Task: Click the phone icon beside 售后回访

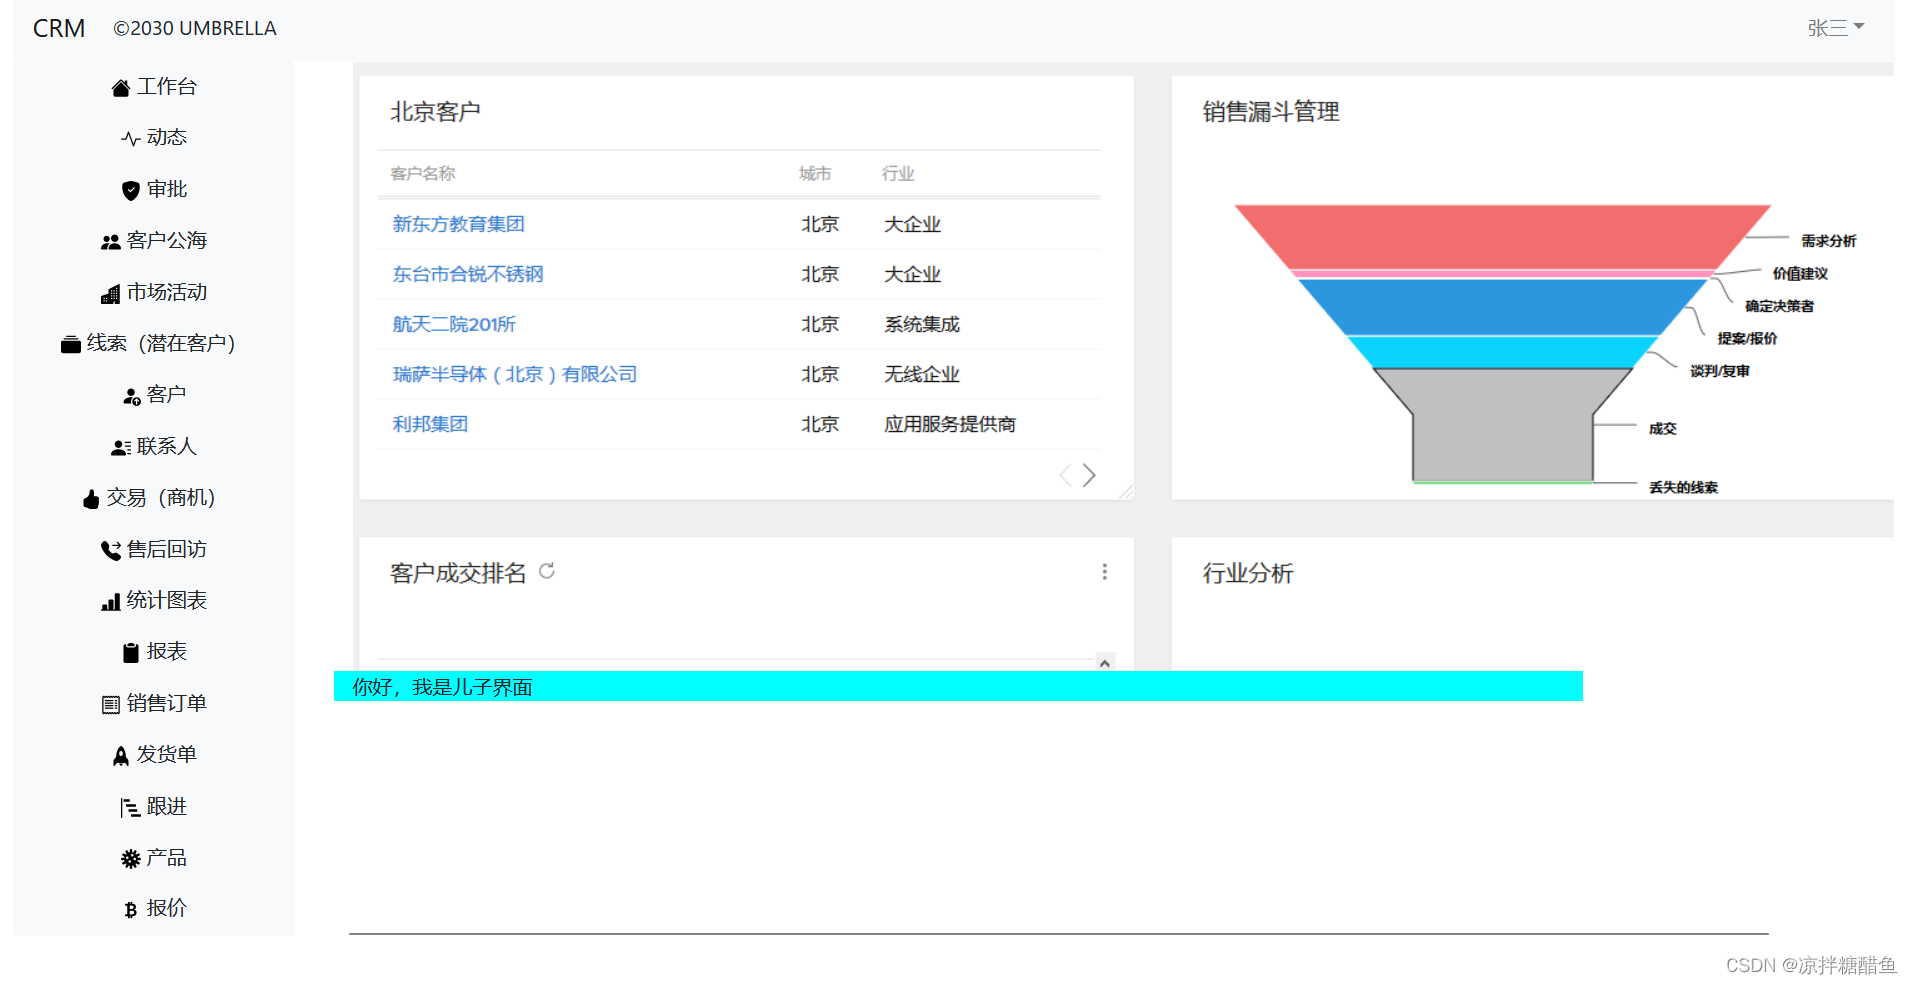Action: pos(110,550)
